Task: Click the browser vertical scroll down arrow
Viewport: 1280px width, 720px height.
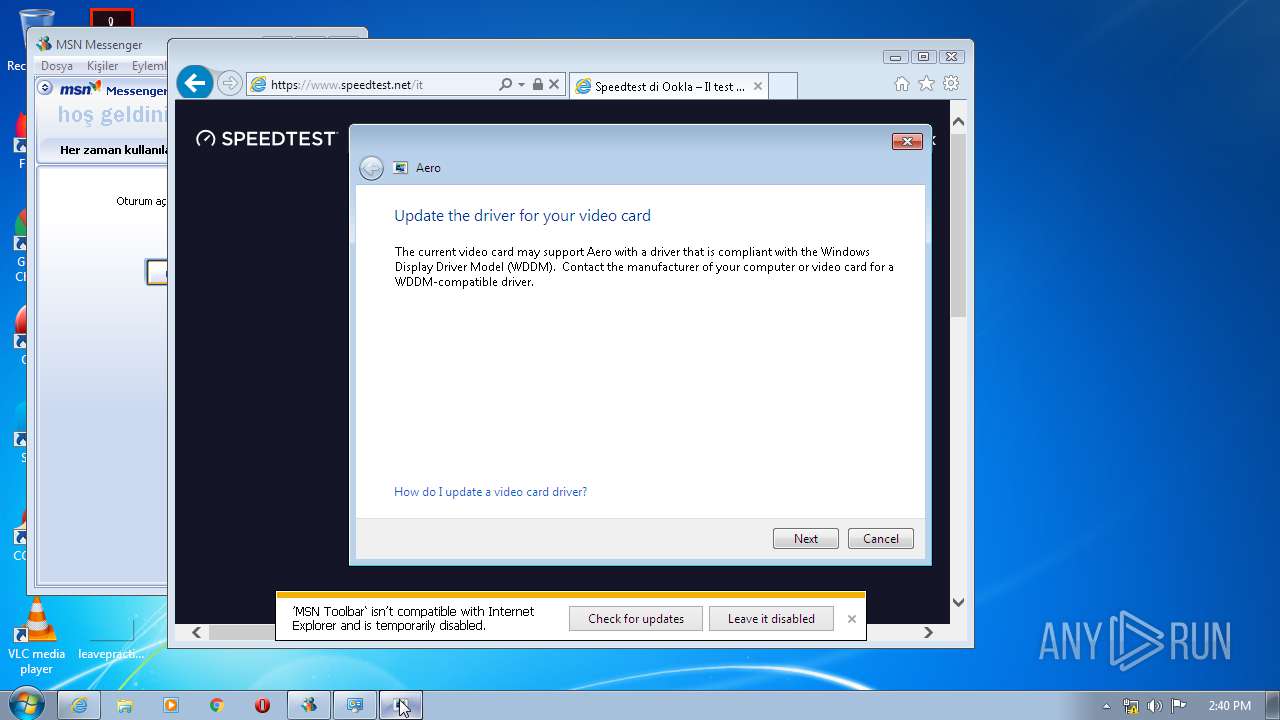Action: pyautogui.click(x=958, y=602)
